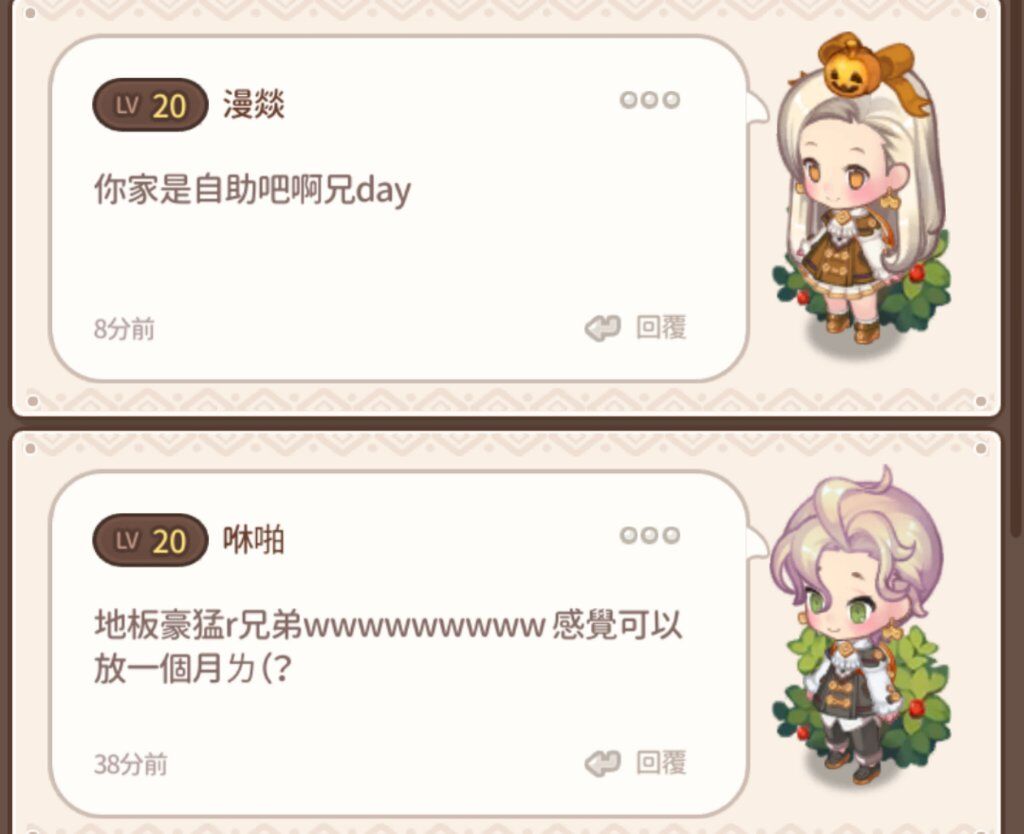Select comment text 你家是自助吧啊兄day
The height and width of the screenshot is (834, 1024).
(253, 190)
